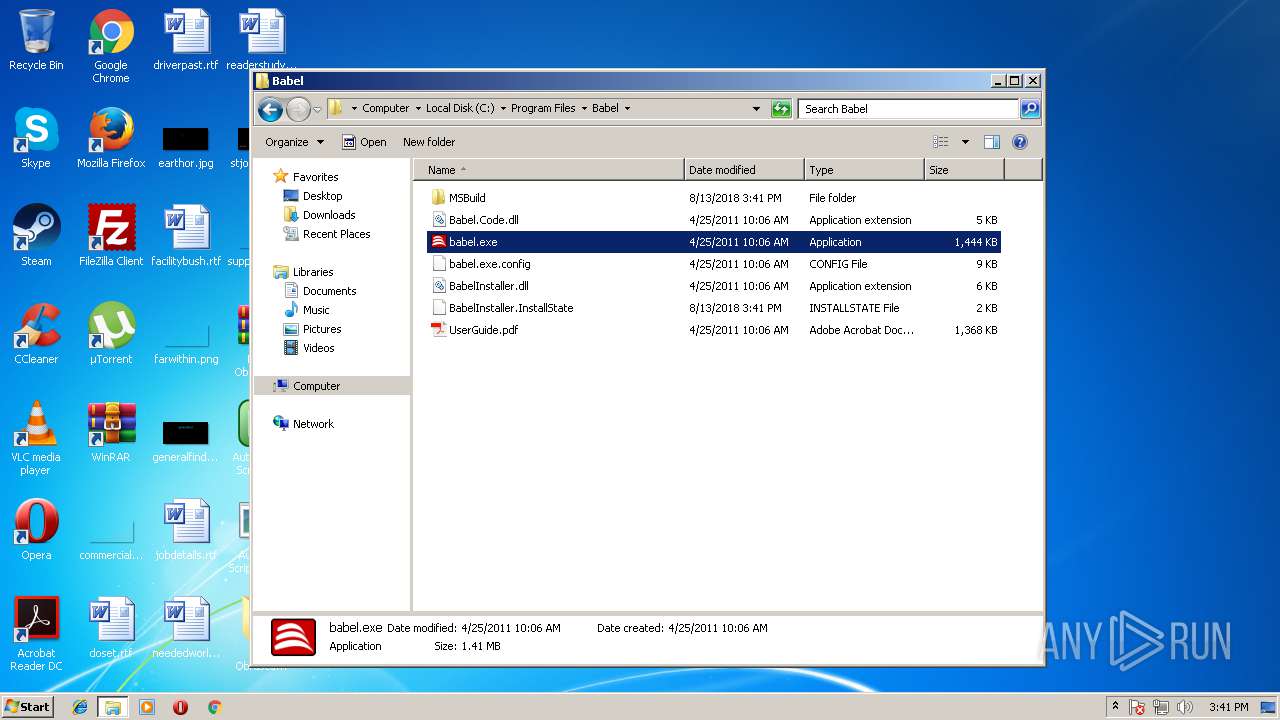Screen dimensions: 1280x720
Task: Click the Open toolbar button
Action: (364, 142)
